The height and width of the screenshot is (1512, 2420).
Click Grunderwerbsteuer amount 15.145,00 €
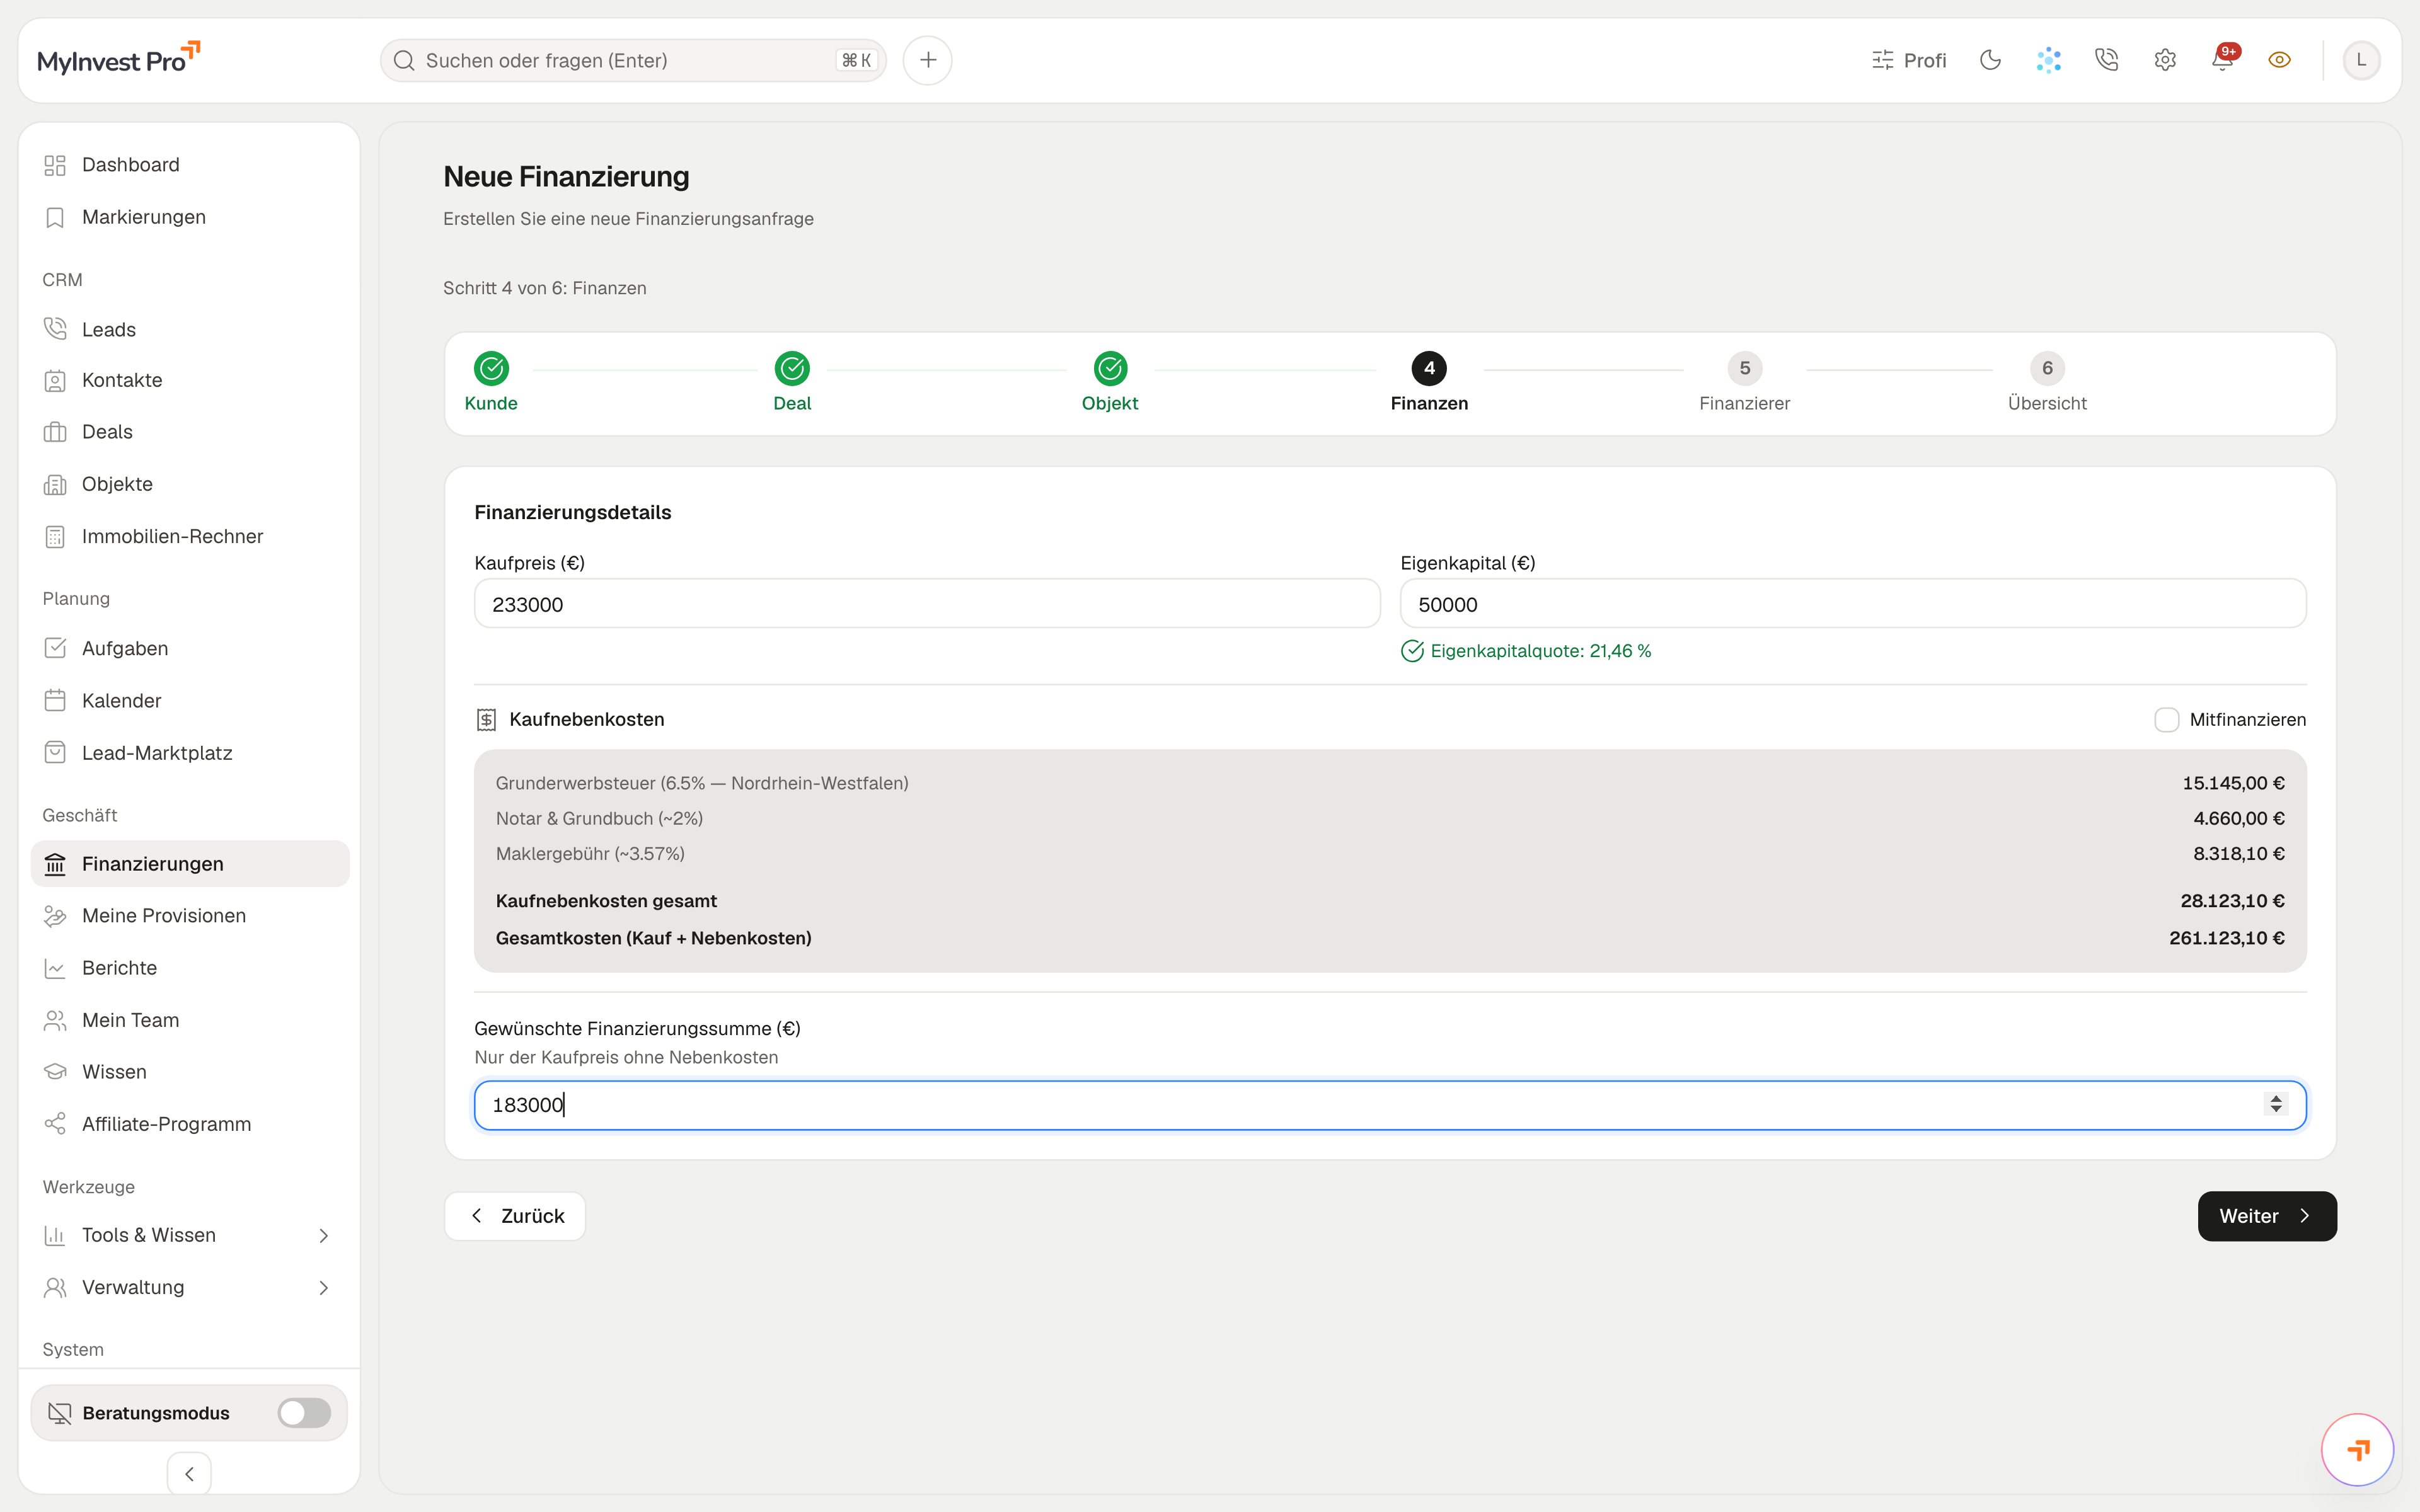coord(2233,783)
